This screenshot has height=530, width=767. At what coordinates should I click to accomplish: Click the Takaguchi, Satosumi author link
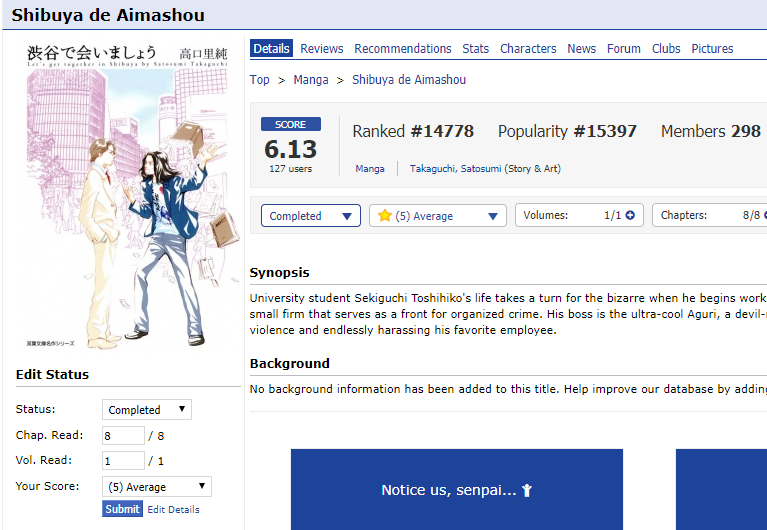coord(455,169)
